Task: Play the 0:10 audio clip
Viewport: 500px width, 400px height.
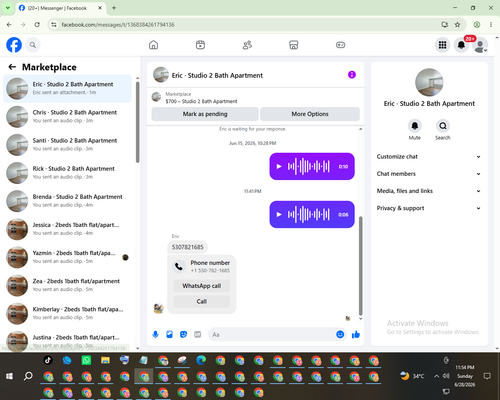Action: pos(279,166)
